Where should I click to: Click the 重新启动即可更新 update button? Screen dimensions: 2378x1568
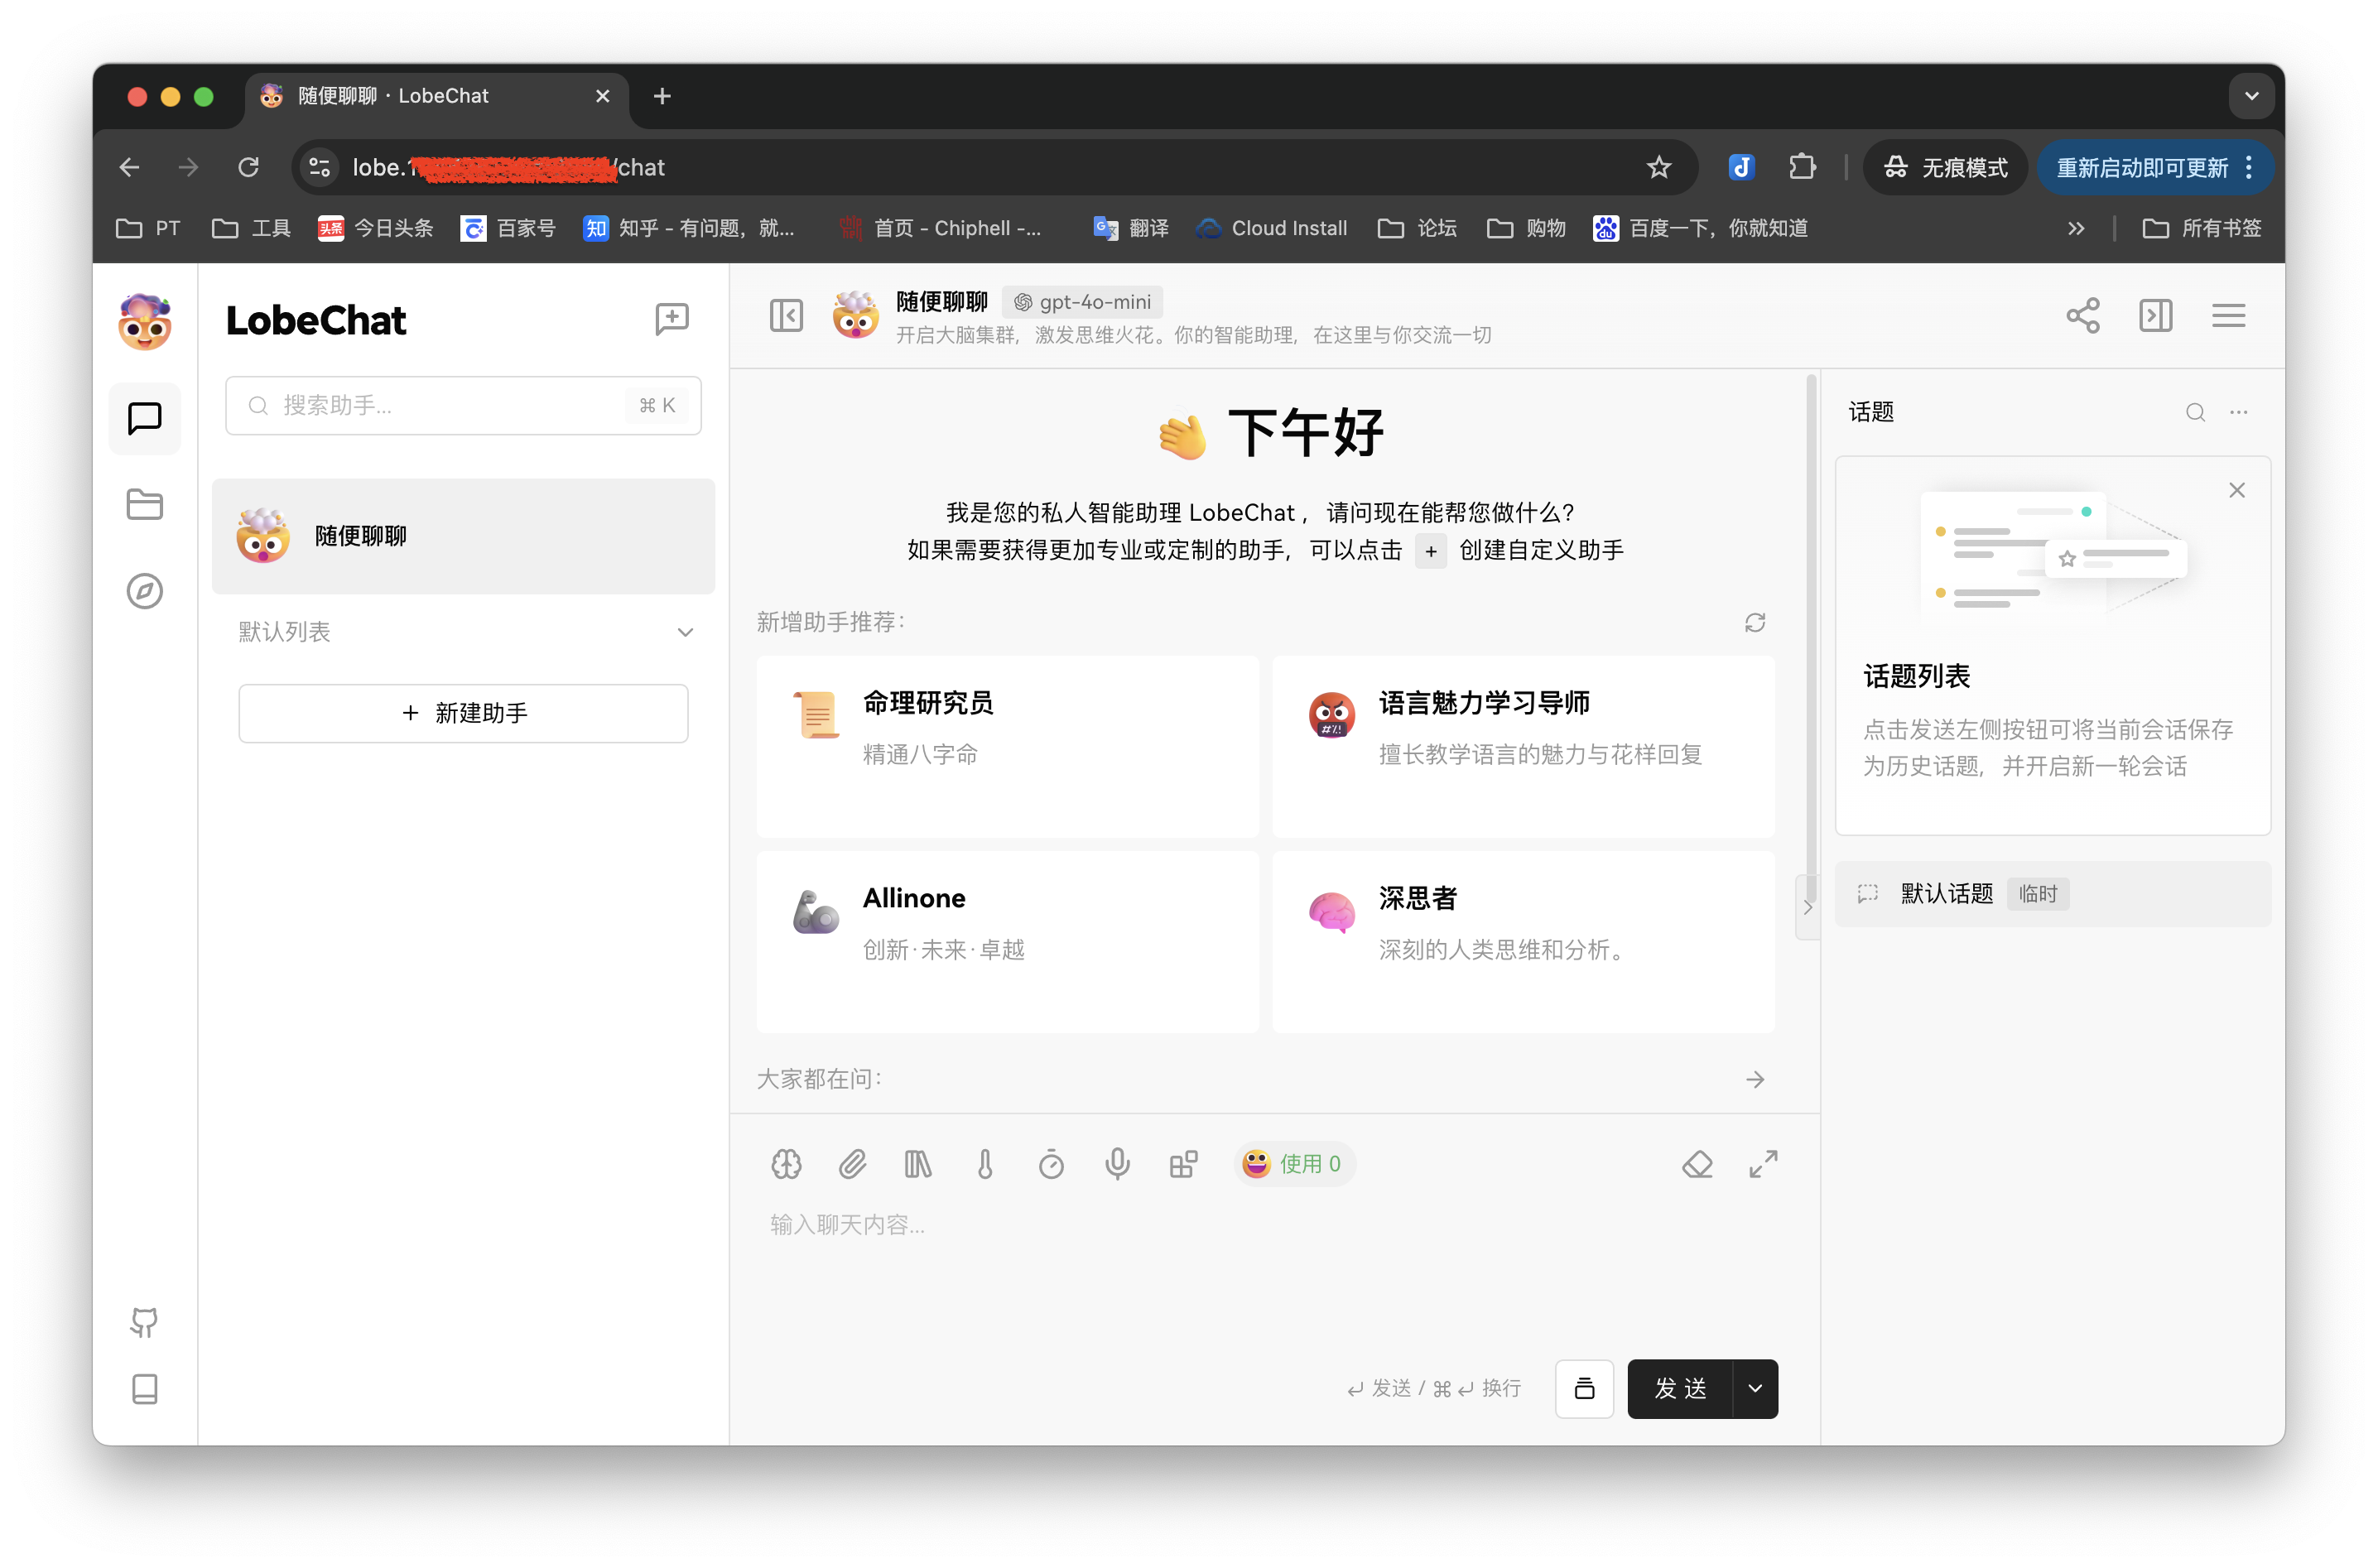[x=2155, y=167]
